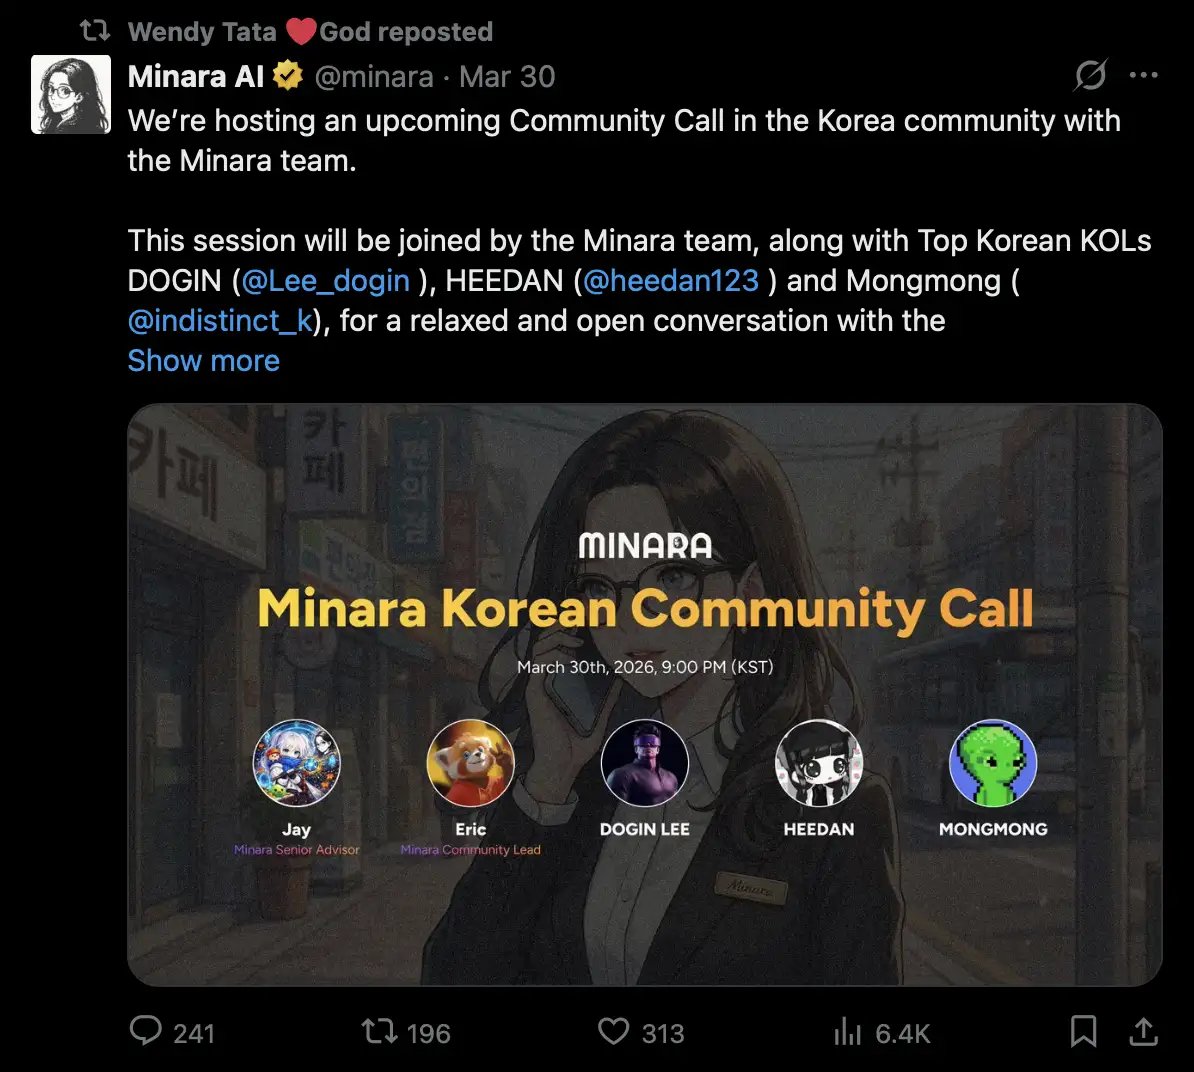Open Minara AI profile avatar

point(71,94)
